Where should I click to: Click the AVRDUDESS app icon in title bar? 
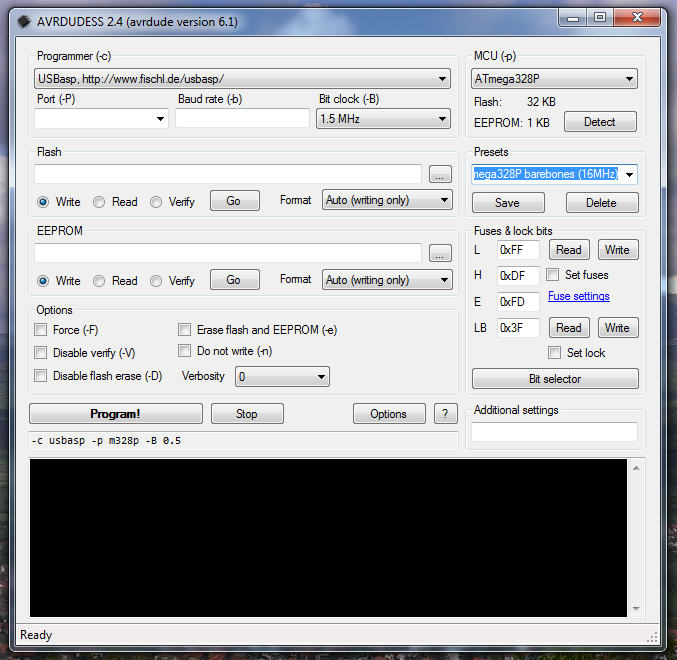24,21
